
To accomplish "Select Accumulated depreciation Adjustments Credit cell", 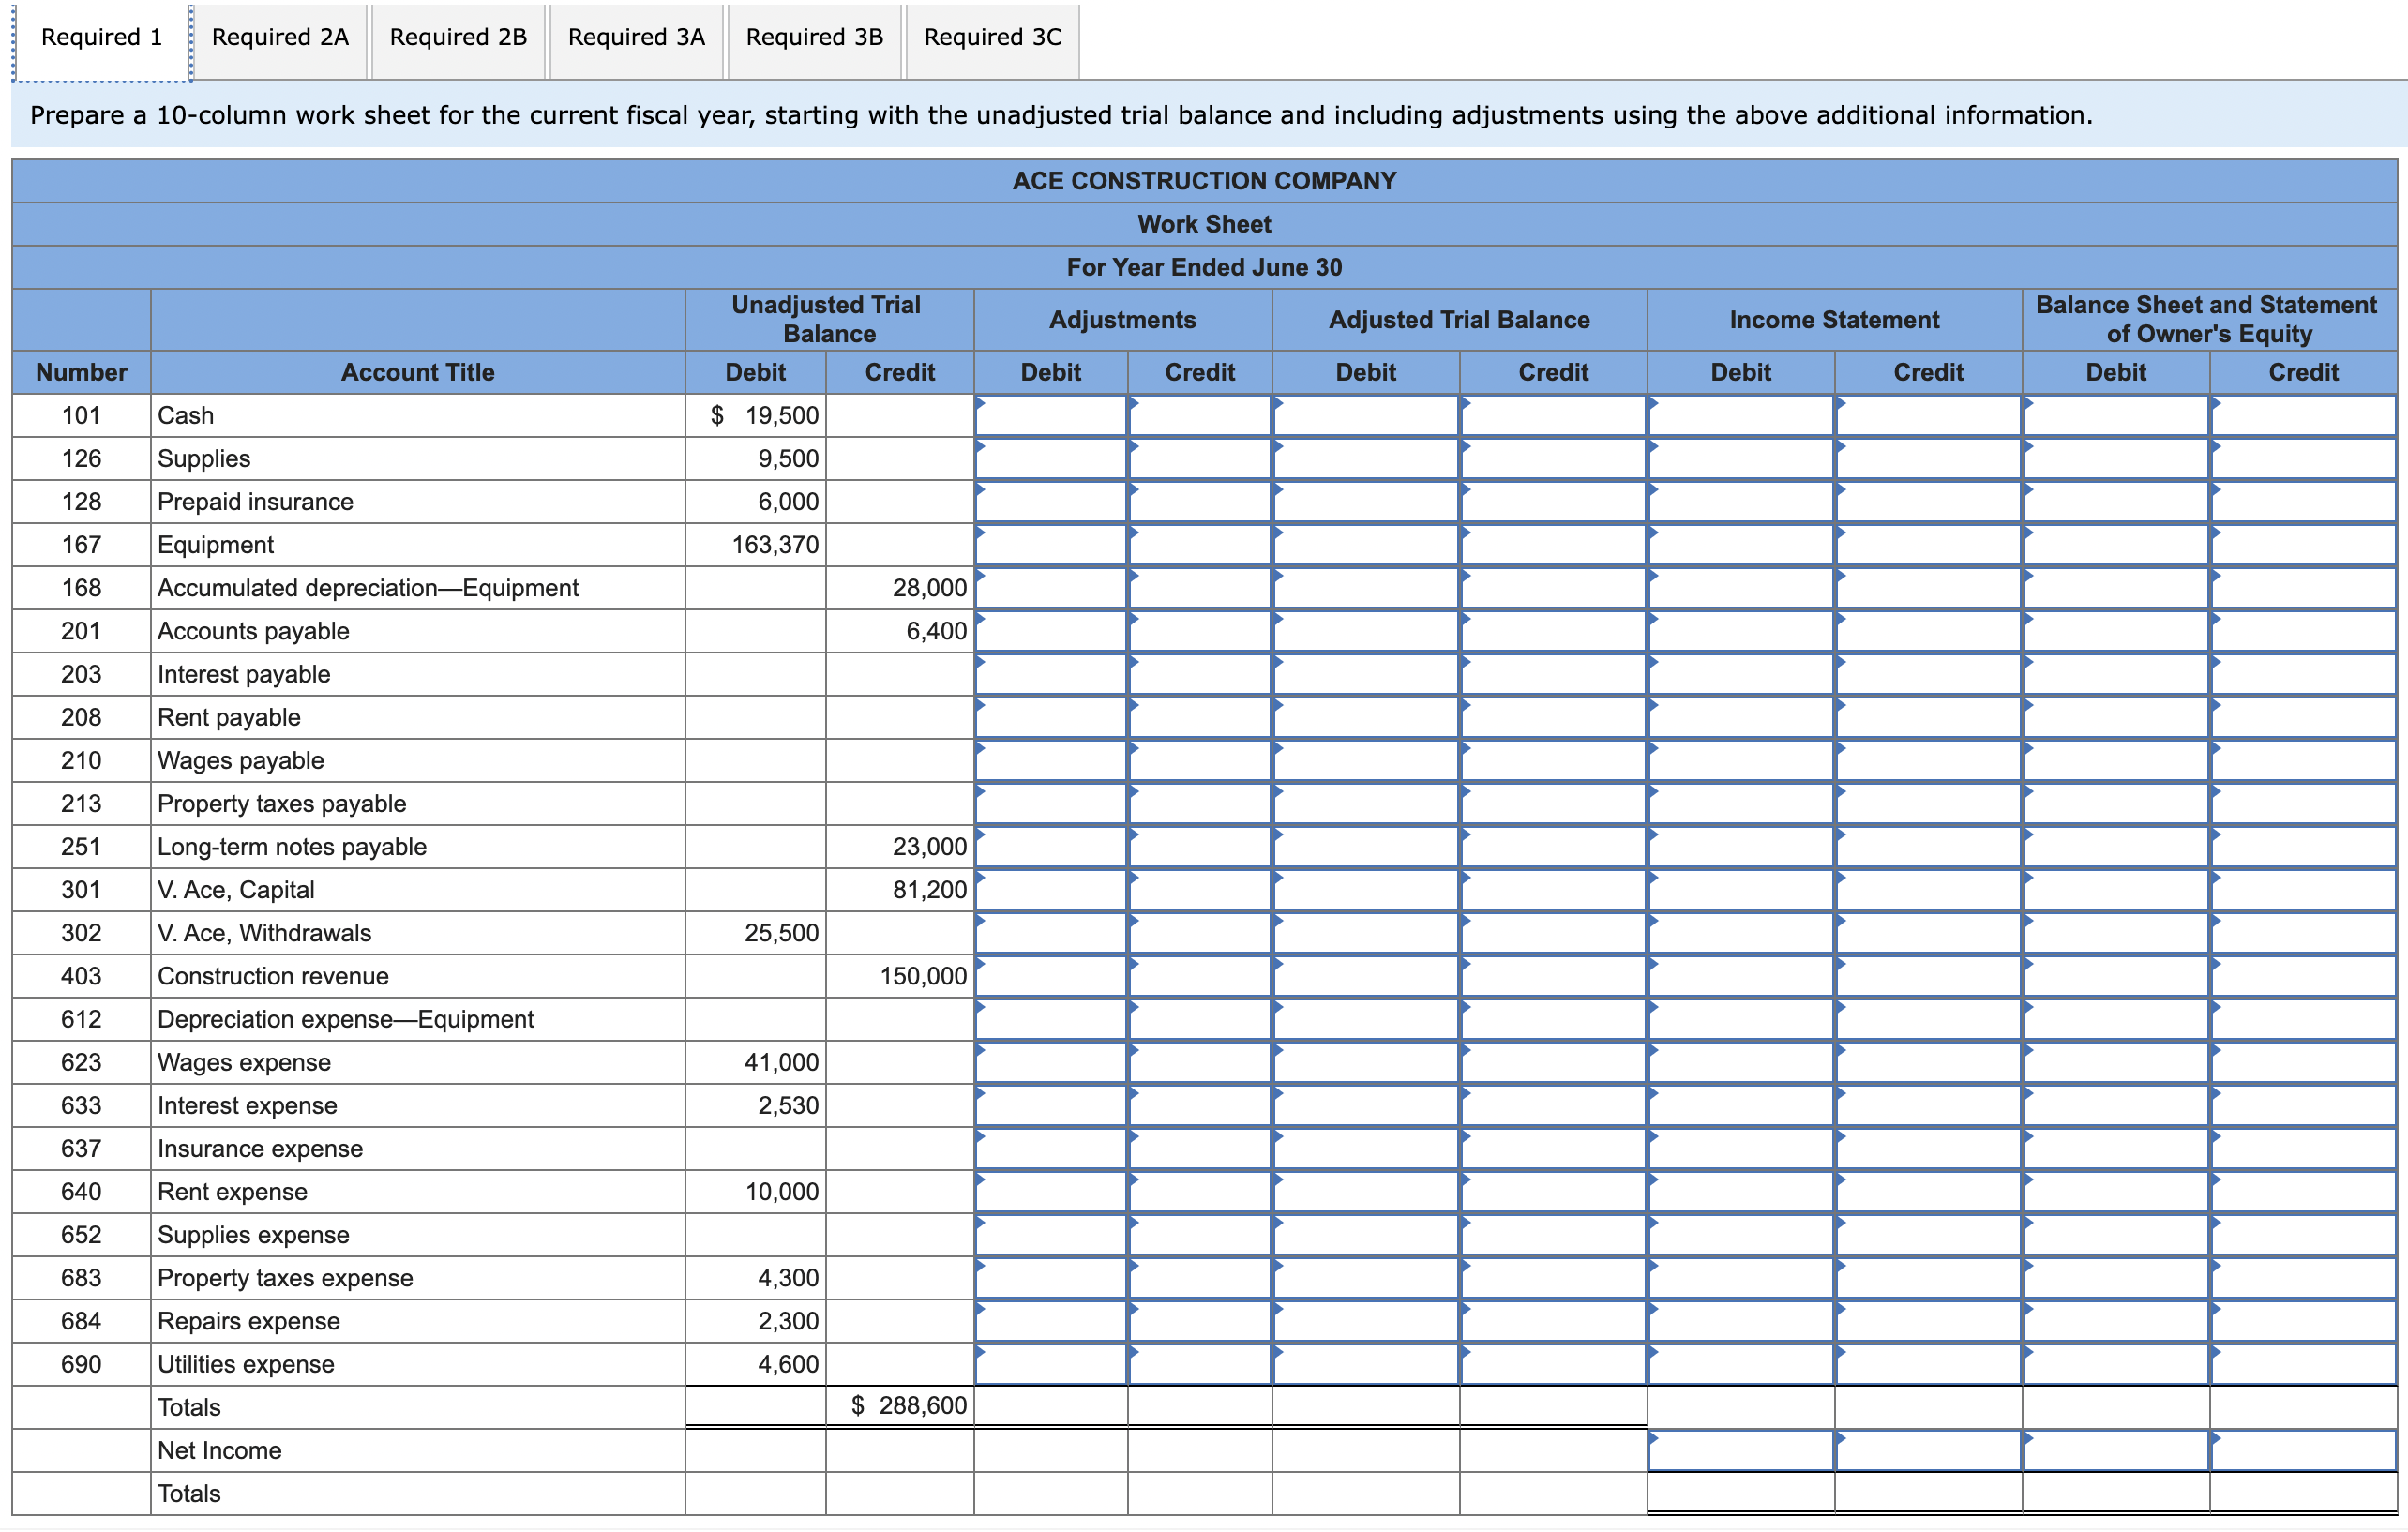I will (1199, 588).
